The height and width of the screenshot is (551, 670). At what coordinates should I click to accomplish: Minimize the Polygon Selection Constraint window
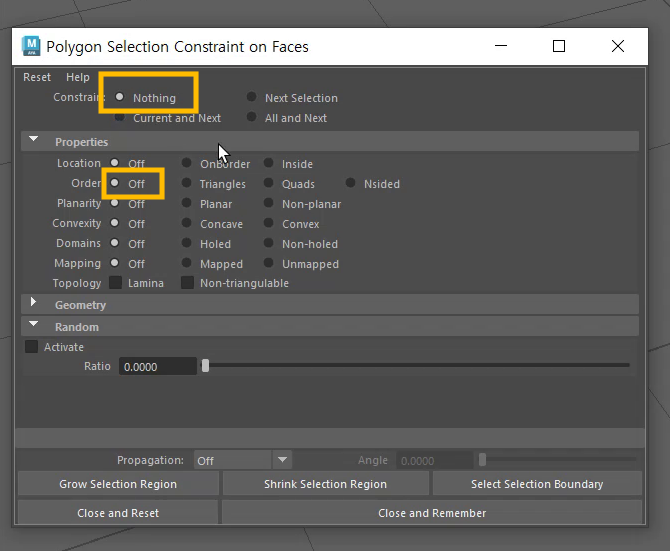(x=501, y=46)
